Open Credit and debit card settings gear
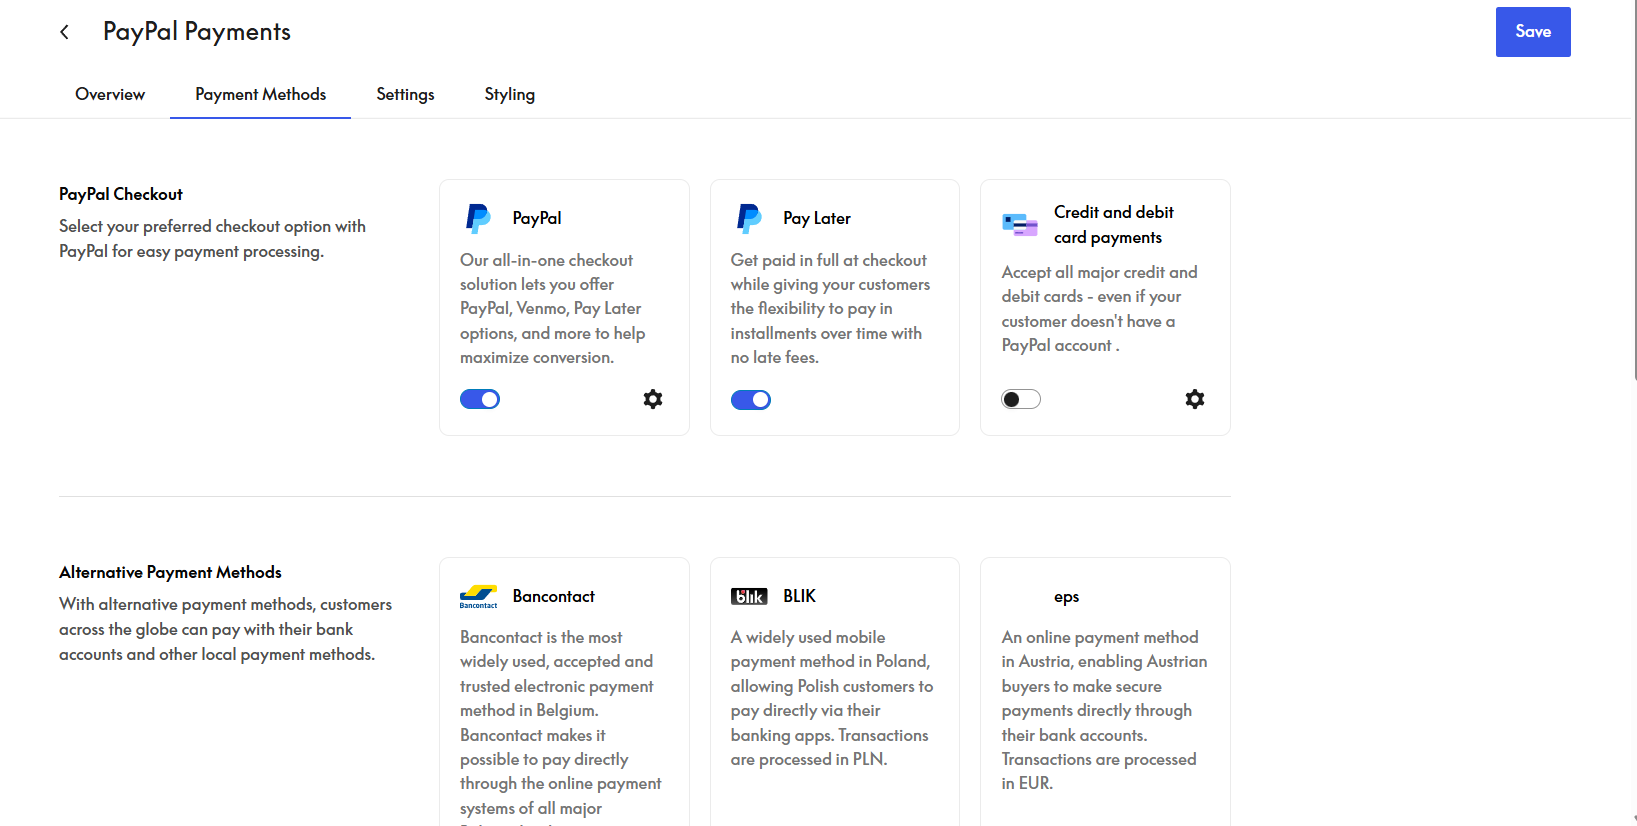Image resolution: width=1637 pixels, height=826 pixels. [1195, 399]
